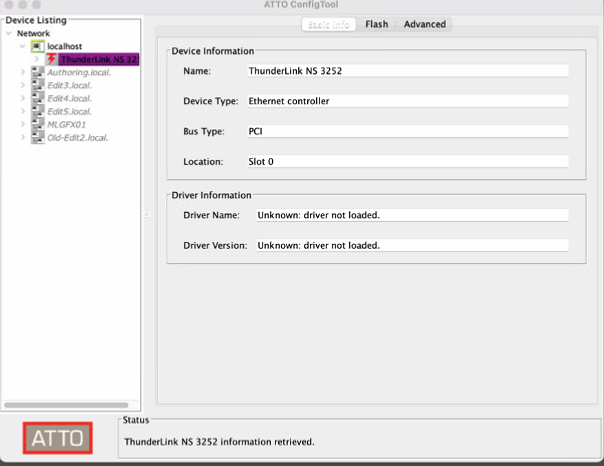The height and width of the screenshot is (466, 604).
Task: Click the Device Information group title
Action: point(213,51)
